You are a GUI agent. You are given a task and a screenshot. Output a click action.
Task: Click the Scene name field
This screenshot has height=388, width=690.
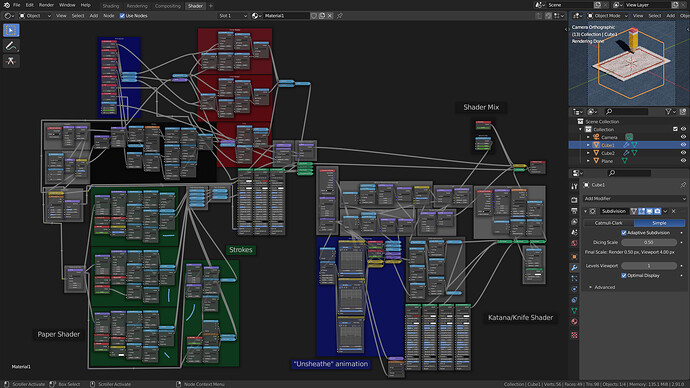[570, 5]
